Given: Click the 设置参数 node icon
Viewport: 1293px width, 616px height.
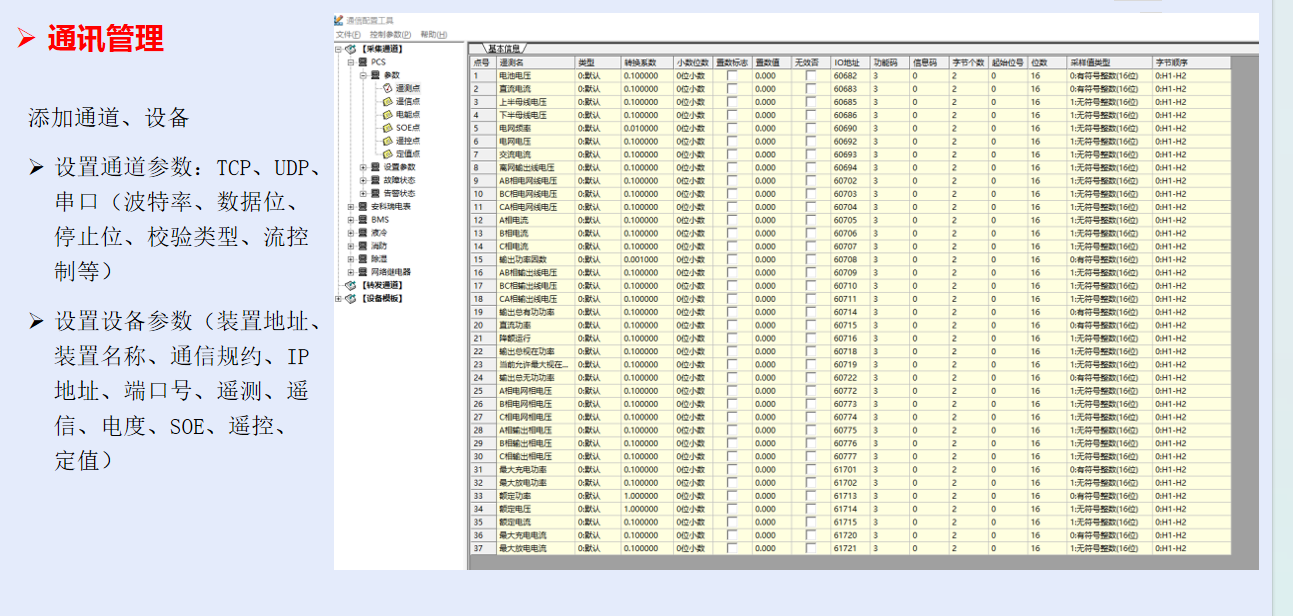Looking at the screenshot, I should tap(375, 167).
